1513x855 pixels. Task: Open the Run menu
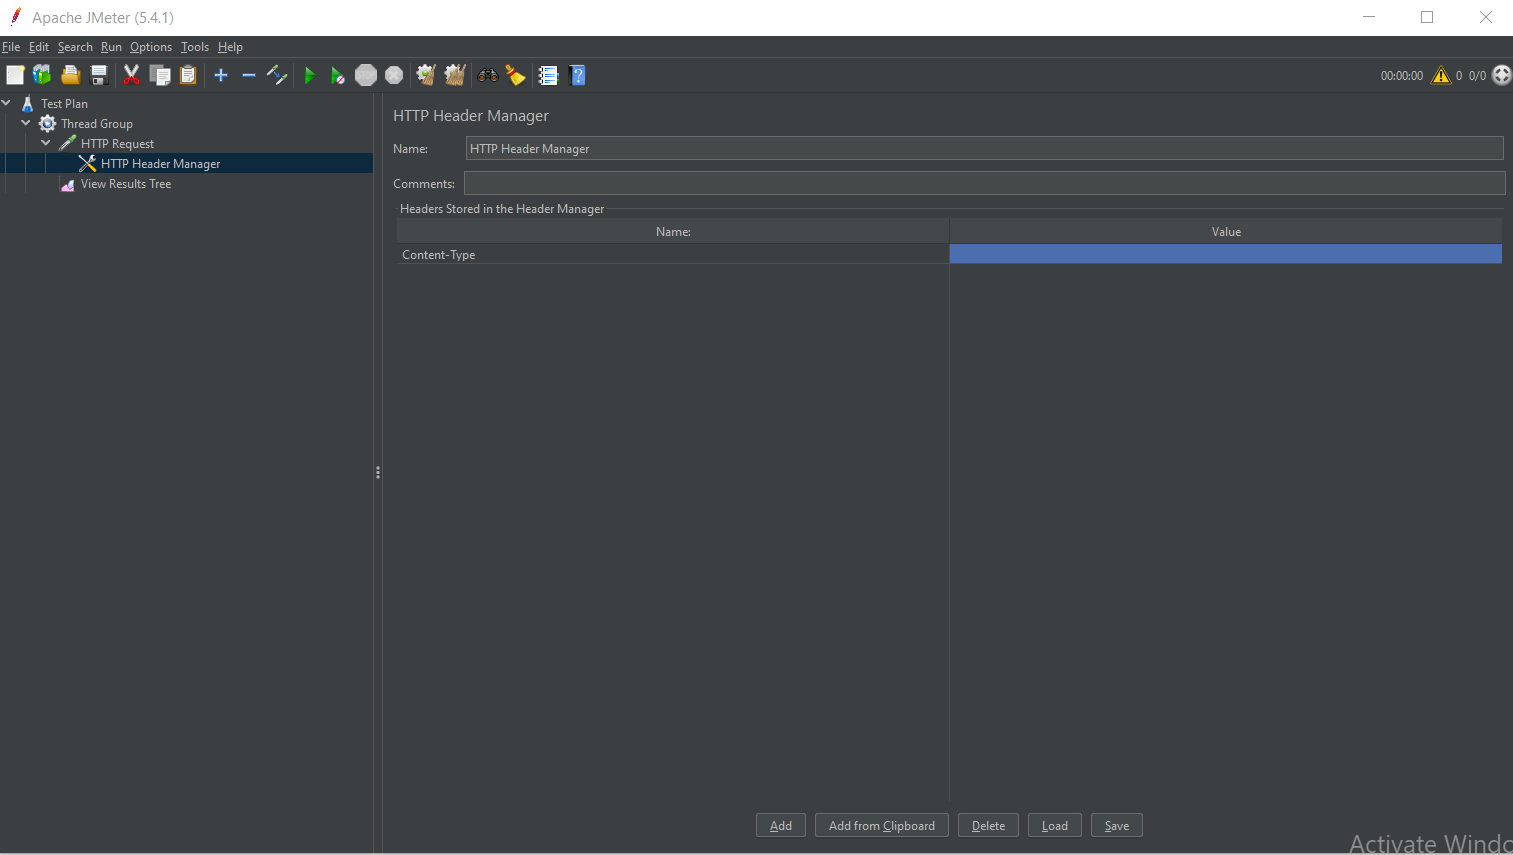click(x=111, y=47)
